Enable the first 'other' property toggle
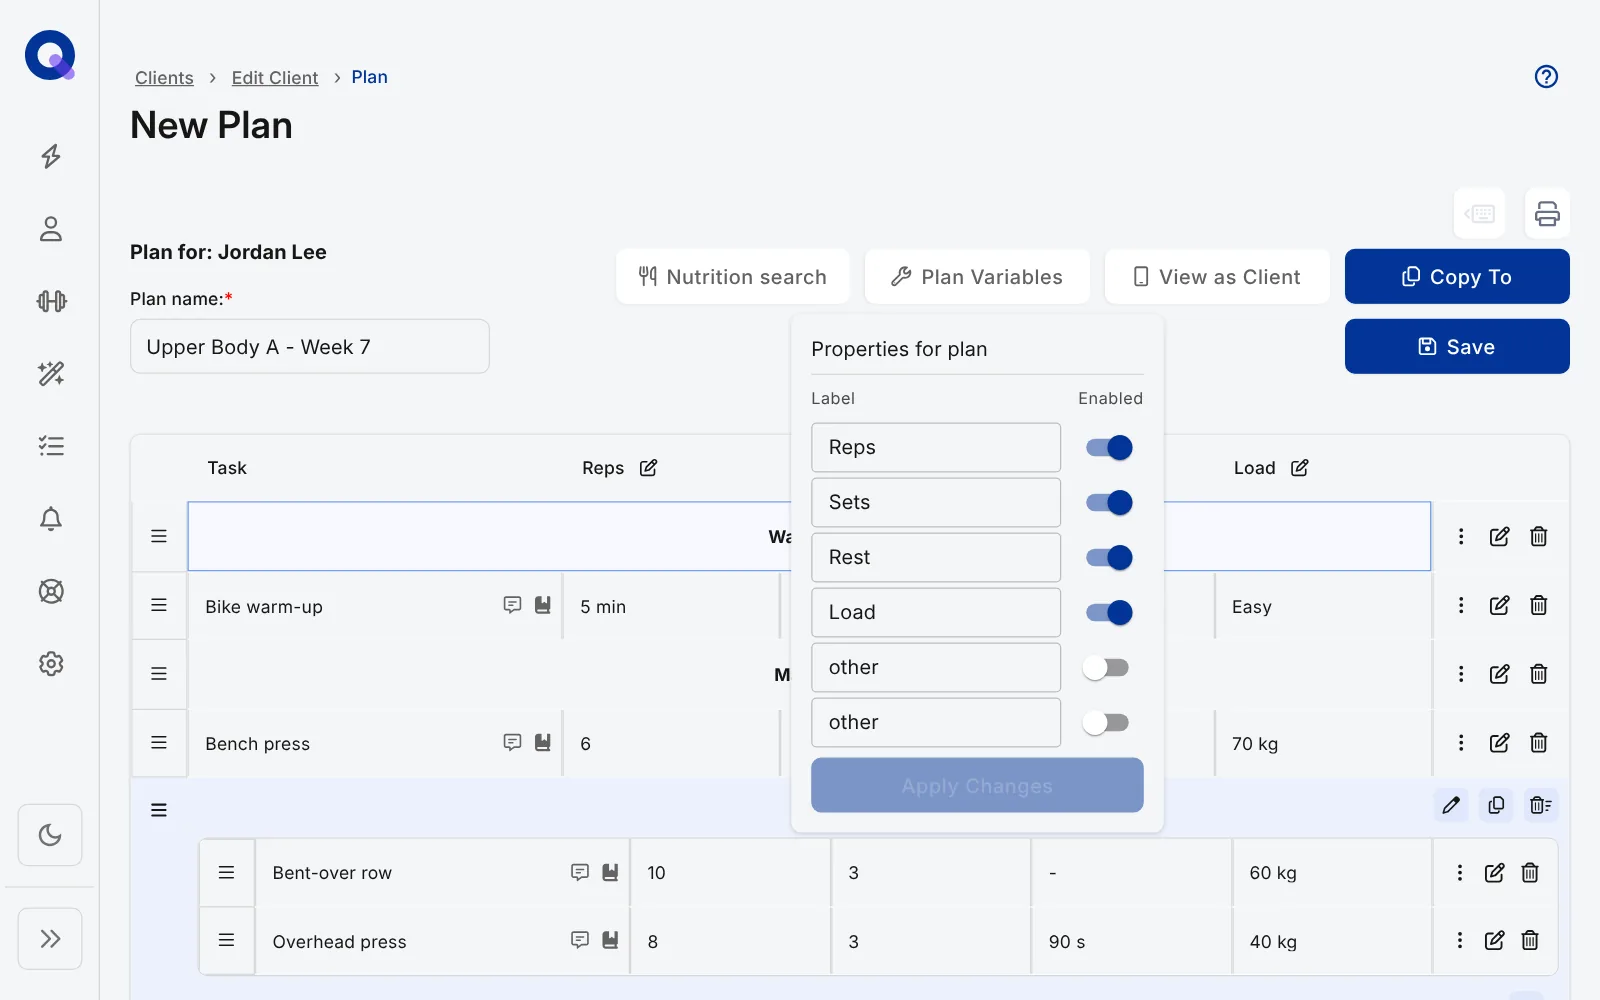Screen dimensions: 1600x1000 pyautogui.click(x=1106, y=667)
